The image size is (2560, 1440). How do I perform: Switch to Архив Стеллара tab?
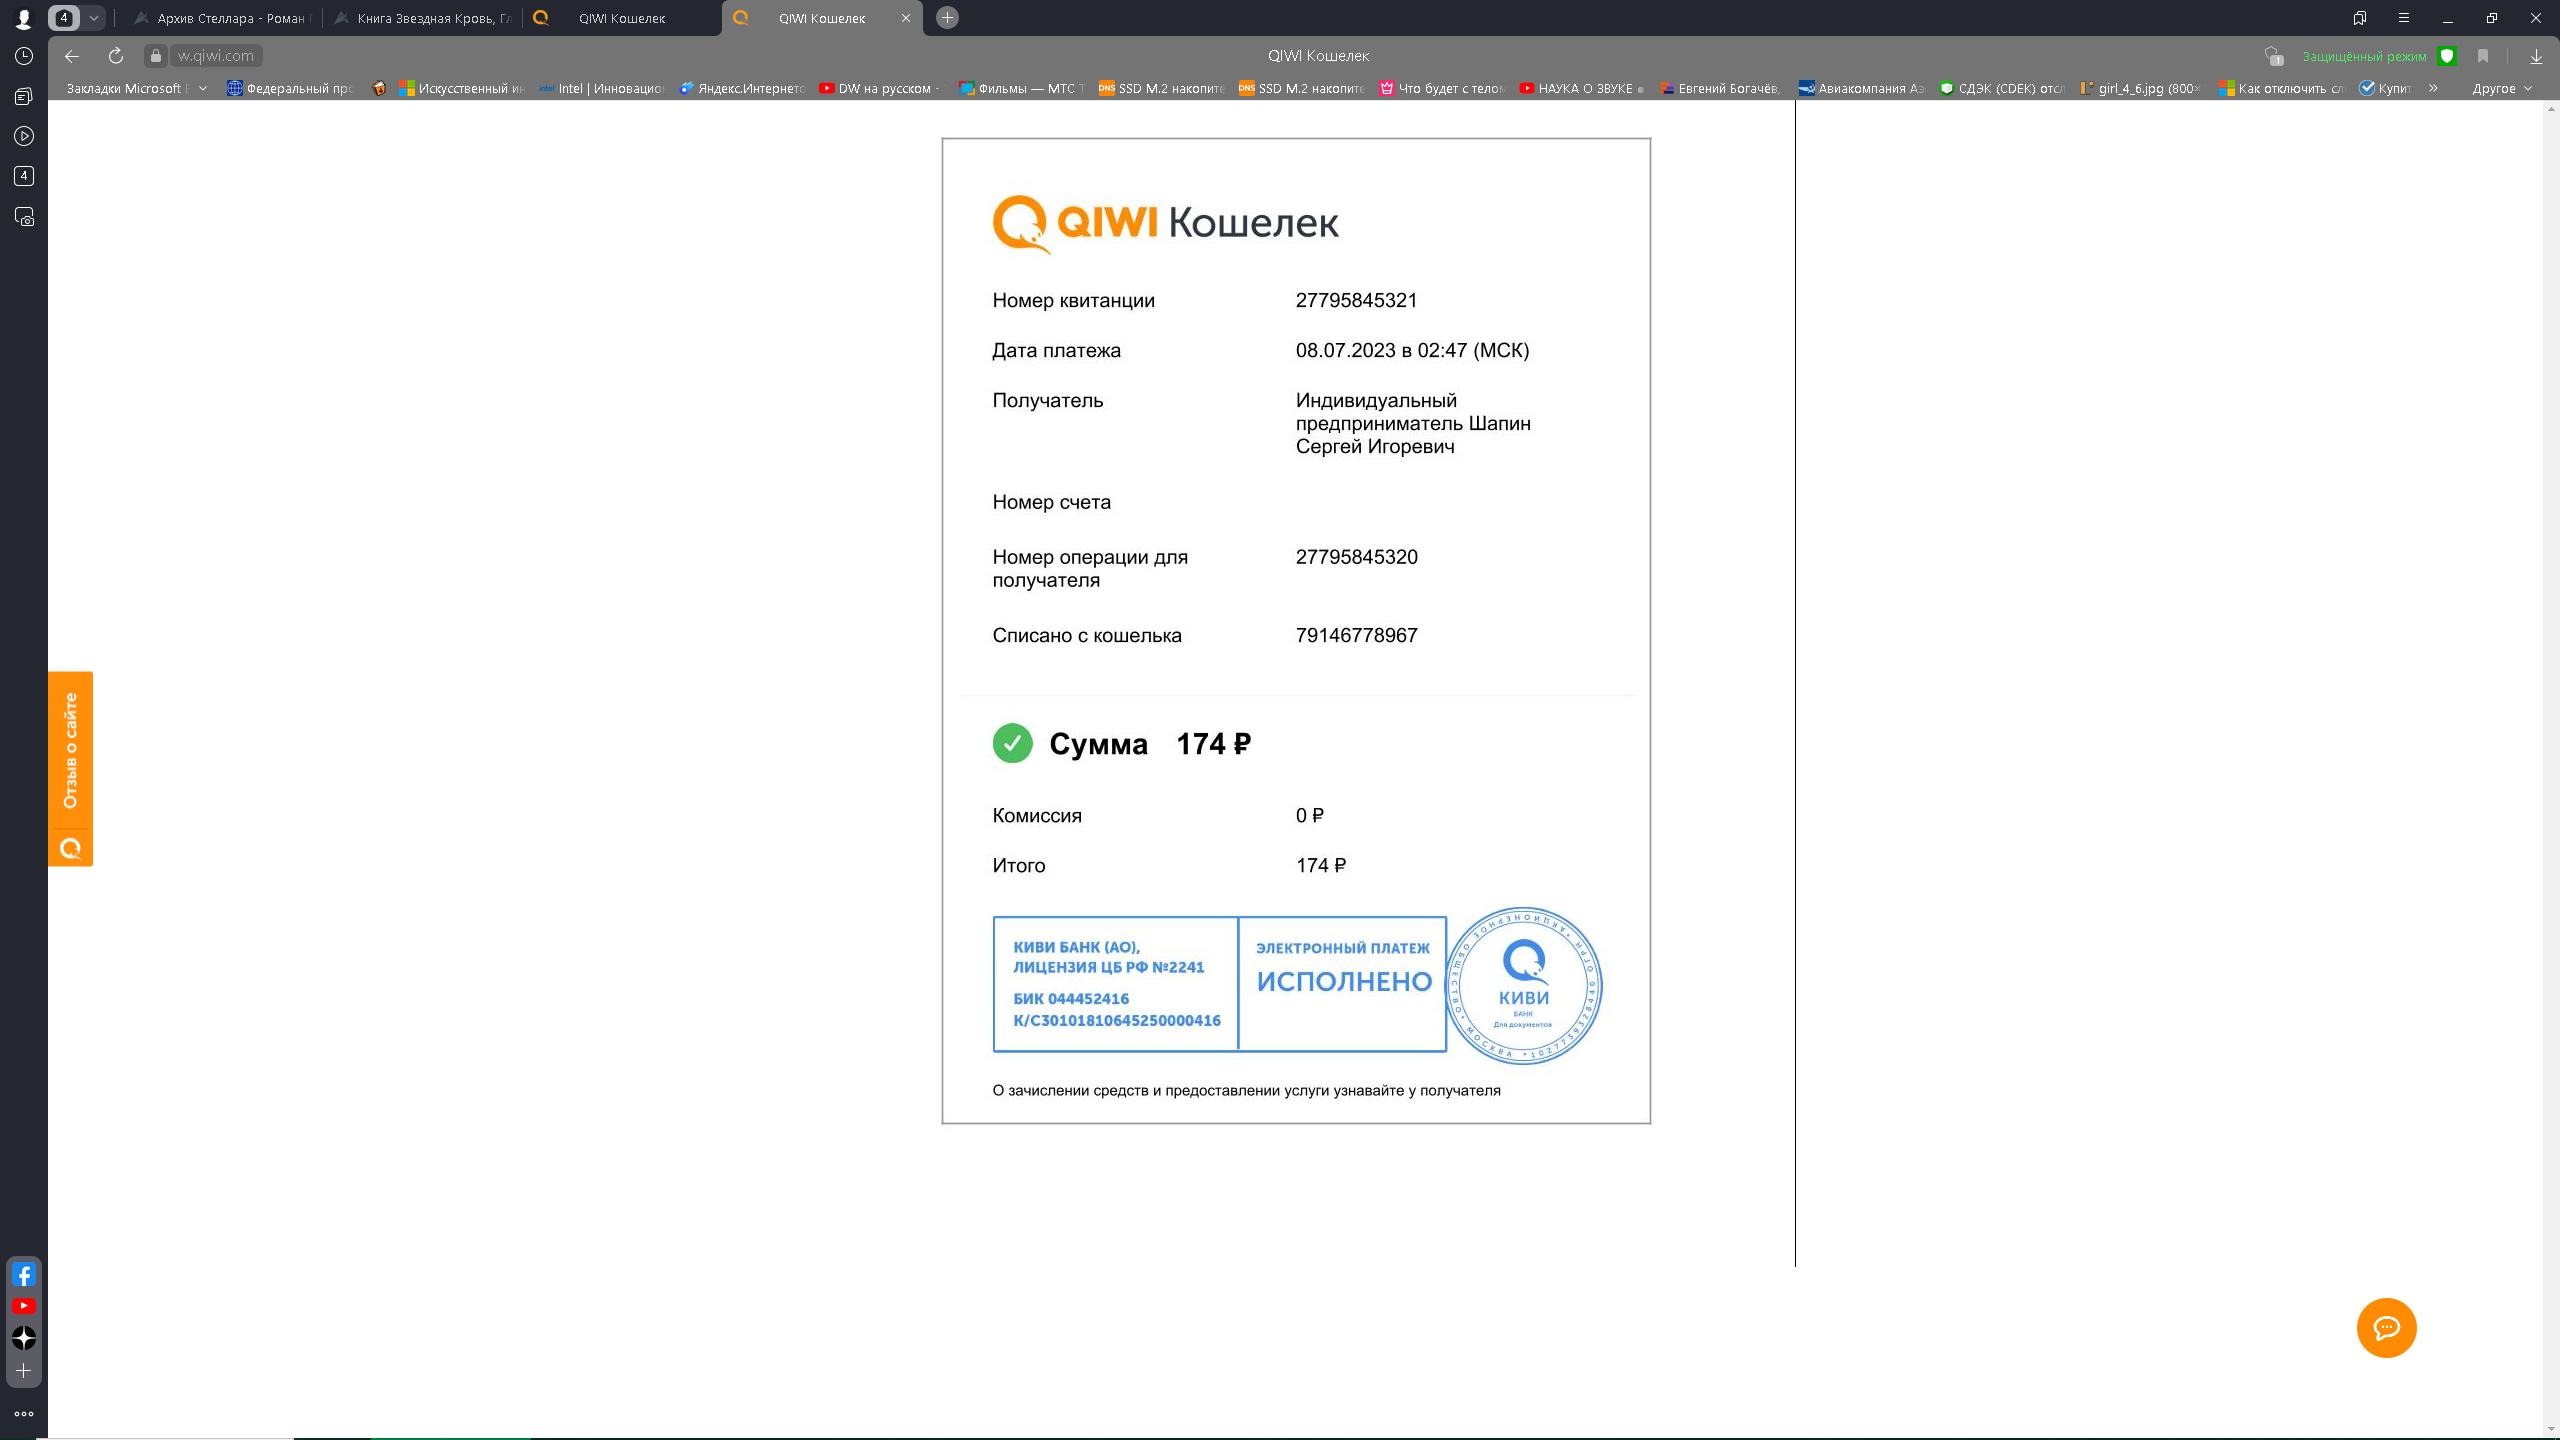coord(223,18)
